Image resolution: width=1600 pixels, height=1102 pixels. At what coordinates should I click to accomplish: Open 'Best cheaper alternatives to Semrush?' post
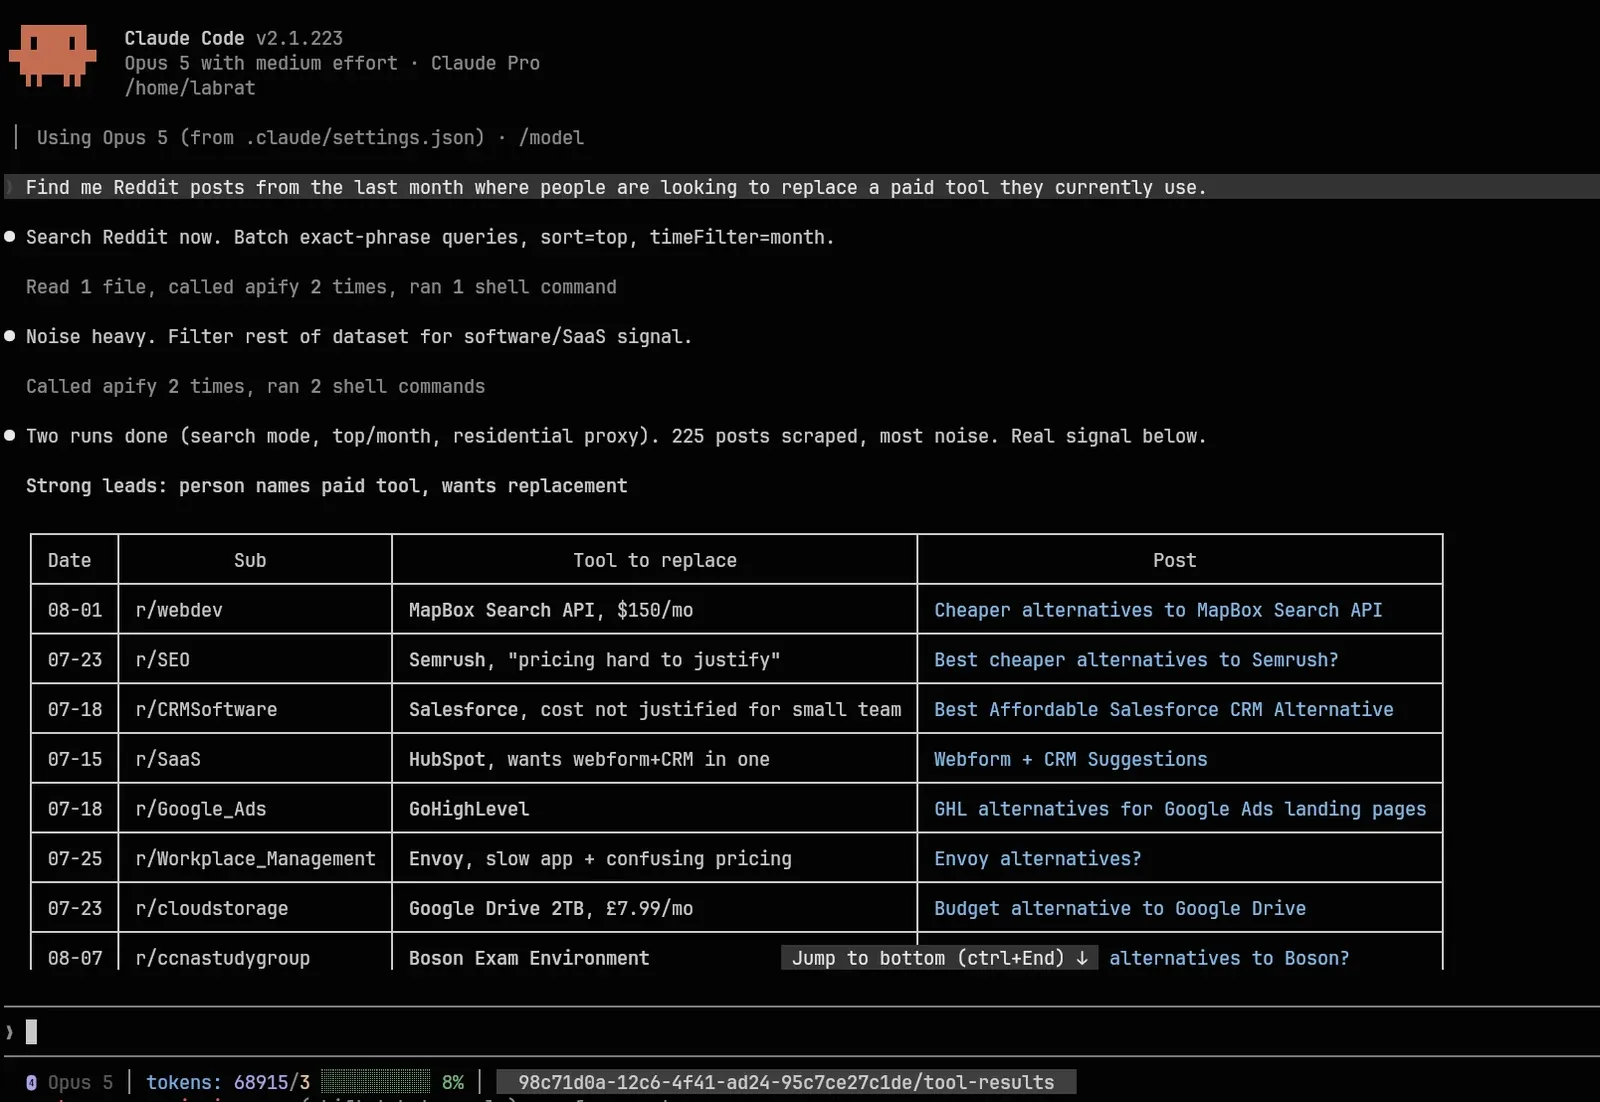coord(1136,660)
